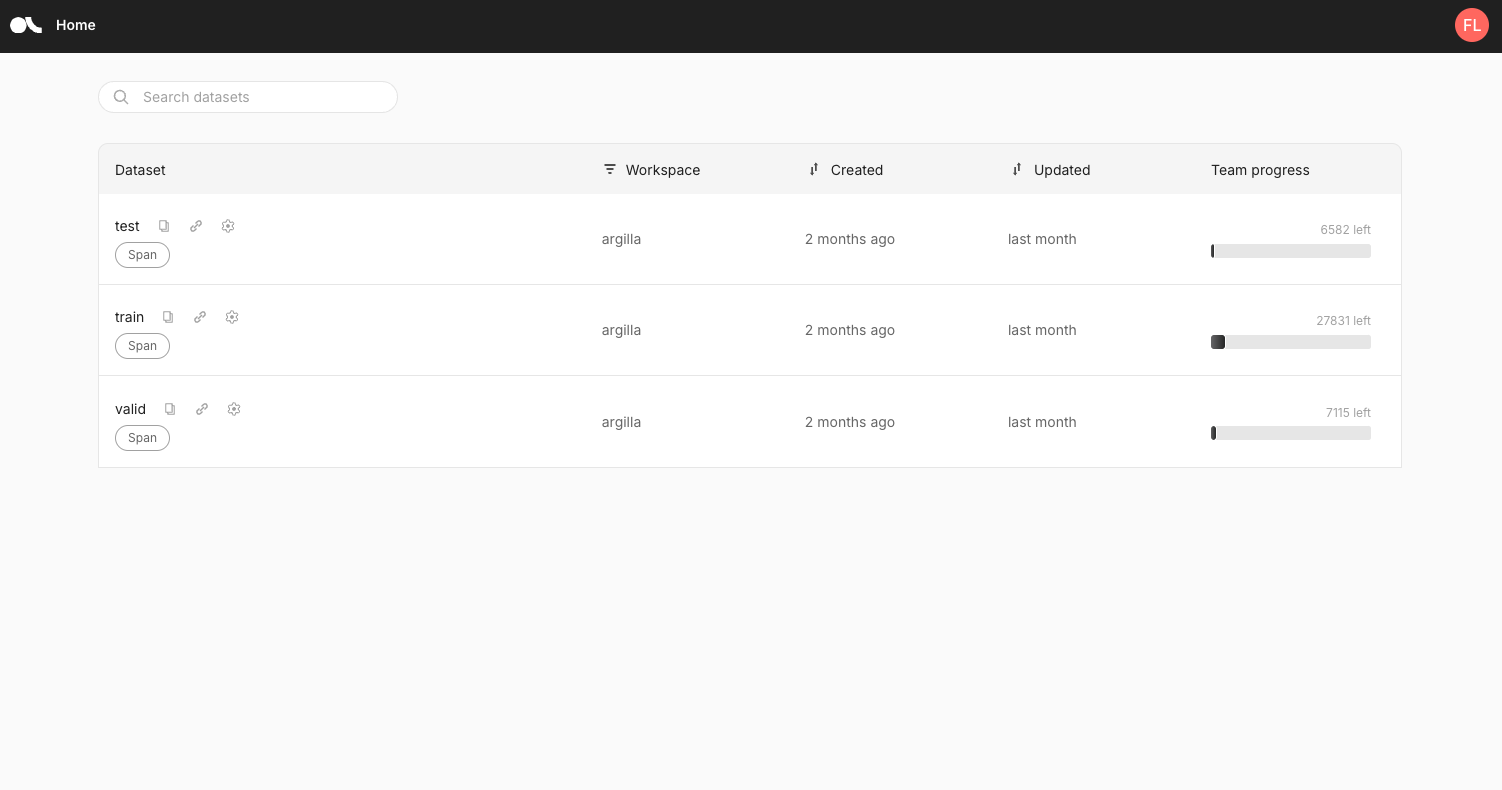This screenshot has width=1502, height=790.
Task: Click the search magnifier icon
Action: 121,97
